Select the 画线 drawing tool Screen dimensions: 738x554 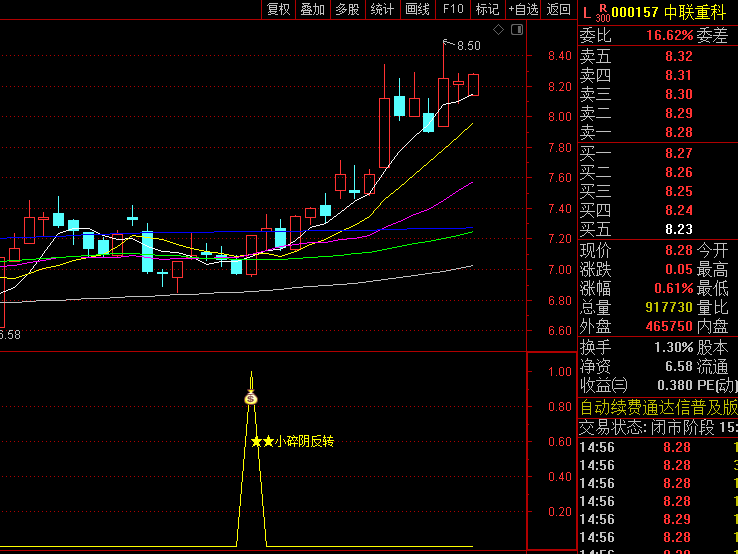(417, 9)
